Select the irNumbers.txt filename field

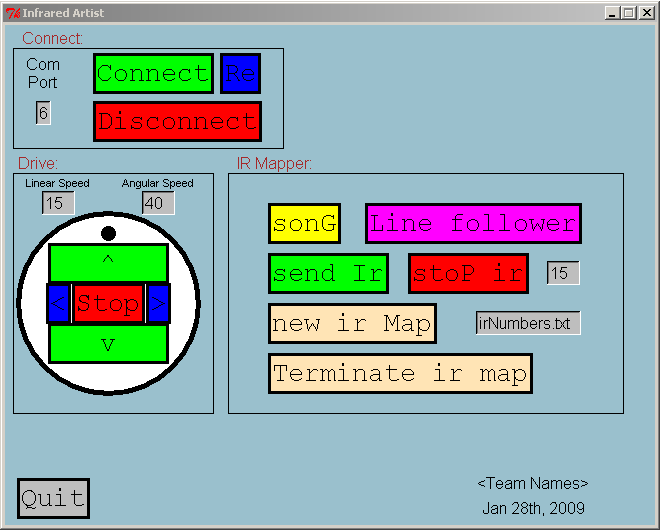pos(528,323)
